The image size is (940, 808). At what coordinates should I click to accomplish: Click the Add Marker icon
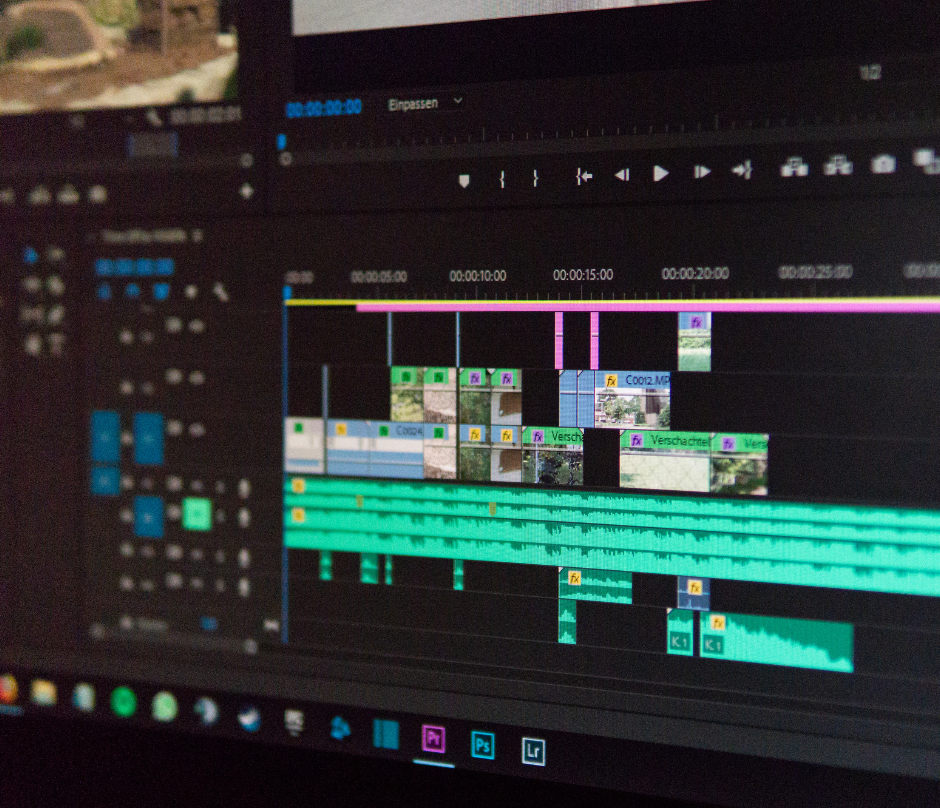click(x=463, y=180)
